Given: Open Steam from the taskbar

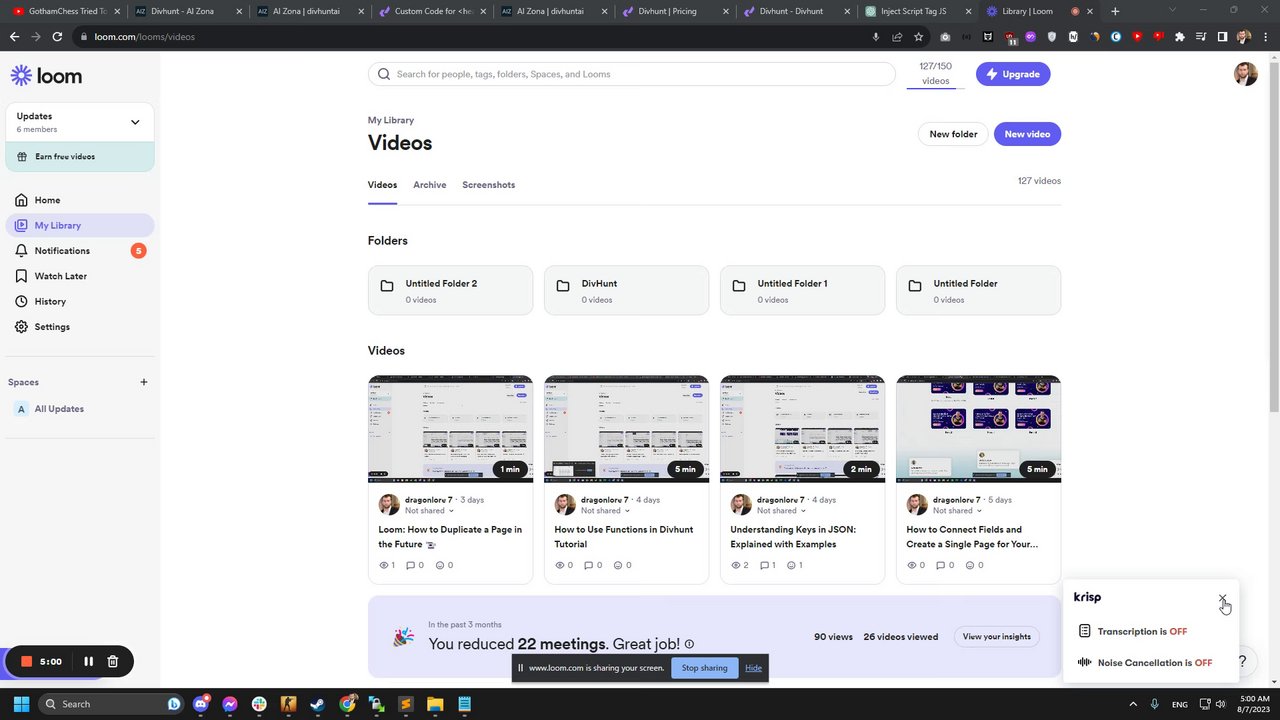Looking at the screenshot, I should pos(317,704).
